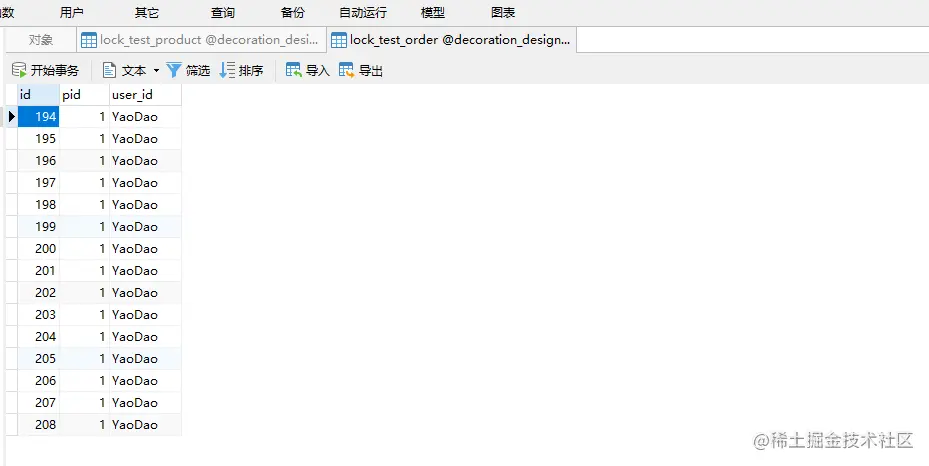The image size is (929, 466).
Task: Click the 开始事务 button label
Action: 55,71
